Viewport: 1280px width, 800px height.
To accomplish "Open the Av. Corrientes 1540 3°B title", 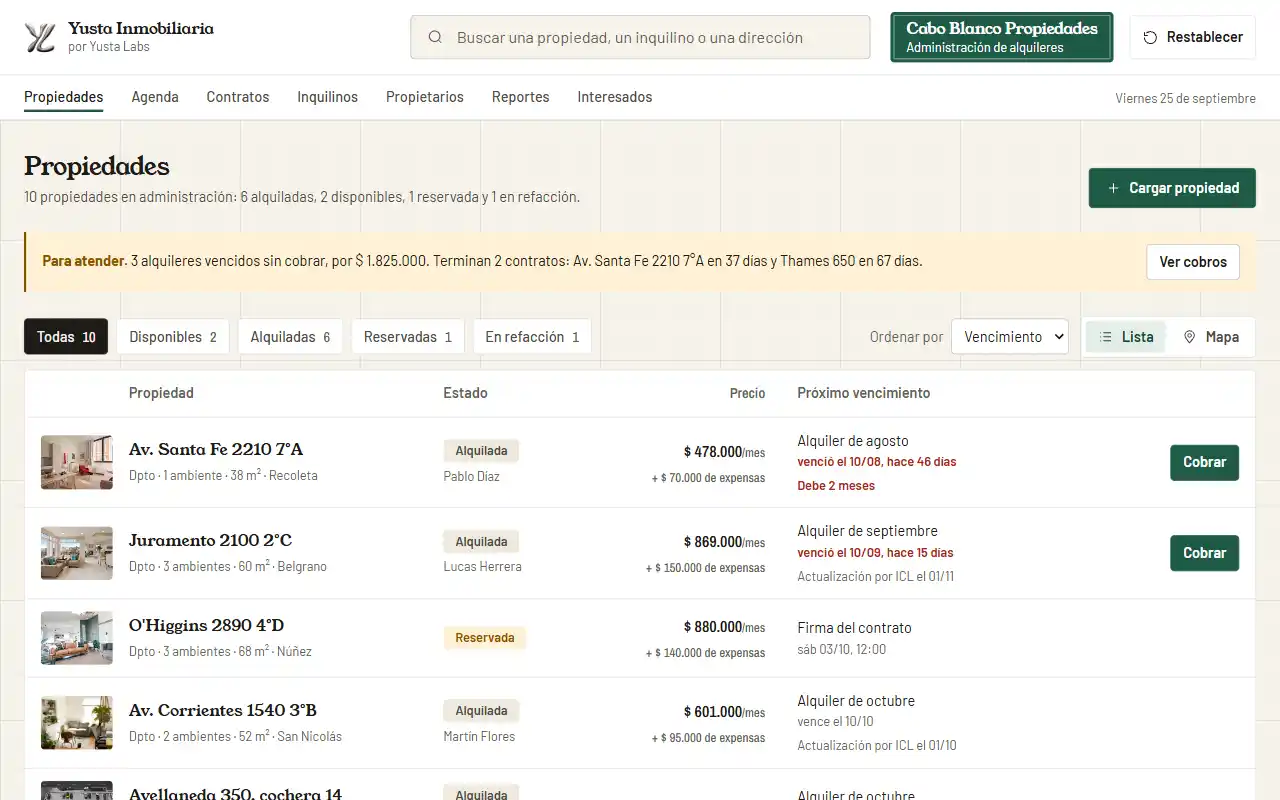I will pos(223,711).
